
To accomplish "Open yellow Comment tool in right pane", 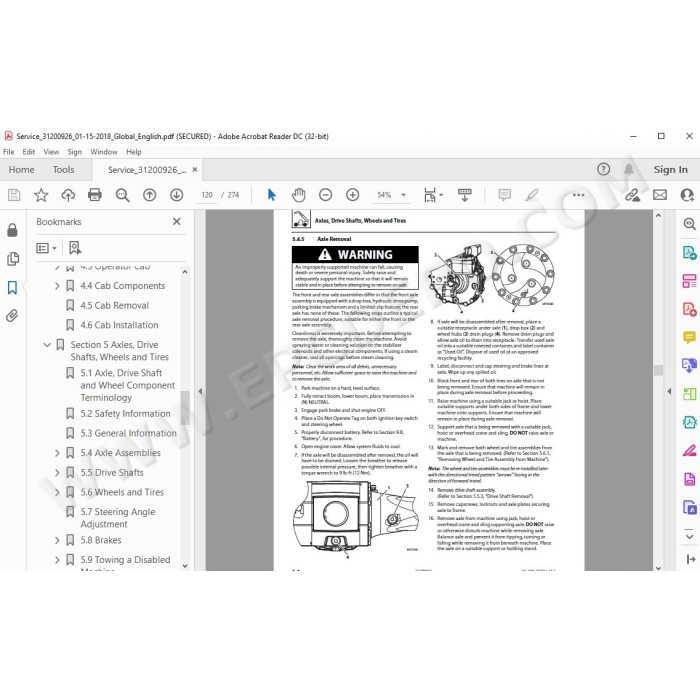I will pyautogui.click(x=690, y=337).
